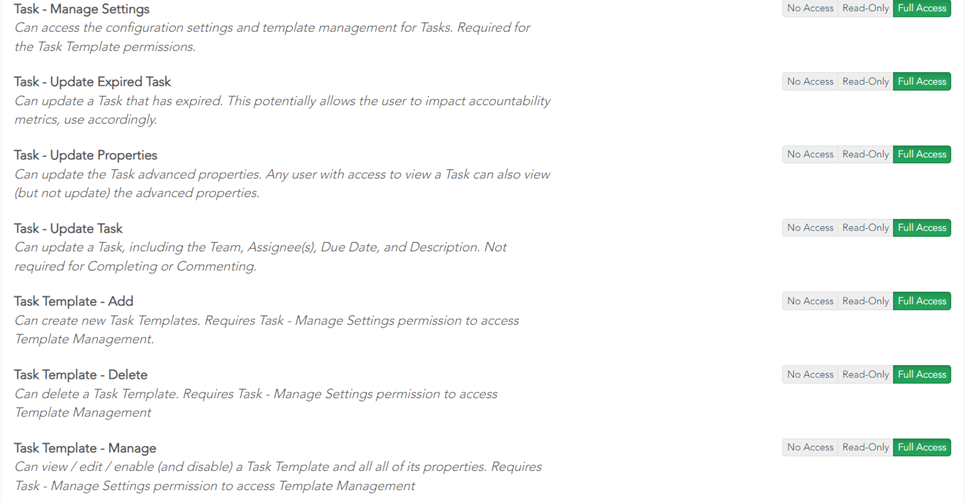The height and width of the screenshot is (502, 975).
Task: Set Task Template - Delete to No Access
Action: coord(810,374)
